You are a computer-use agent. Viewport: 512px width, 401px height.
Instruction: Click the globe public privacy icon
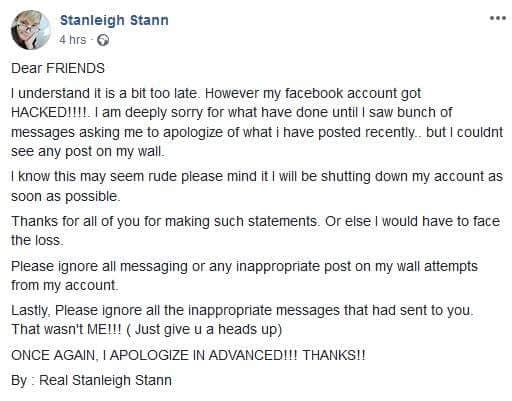[103, 40]
